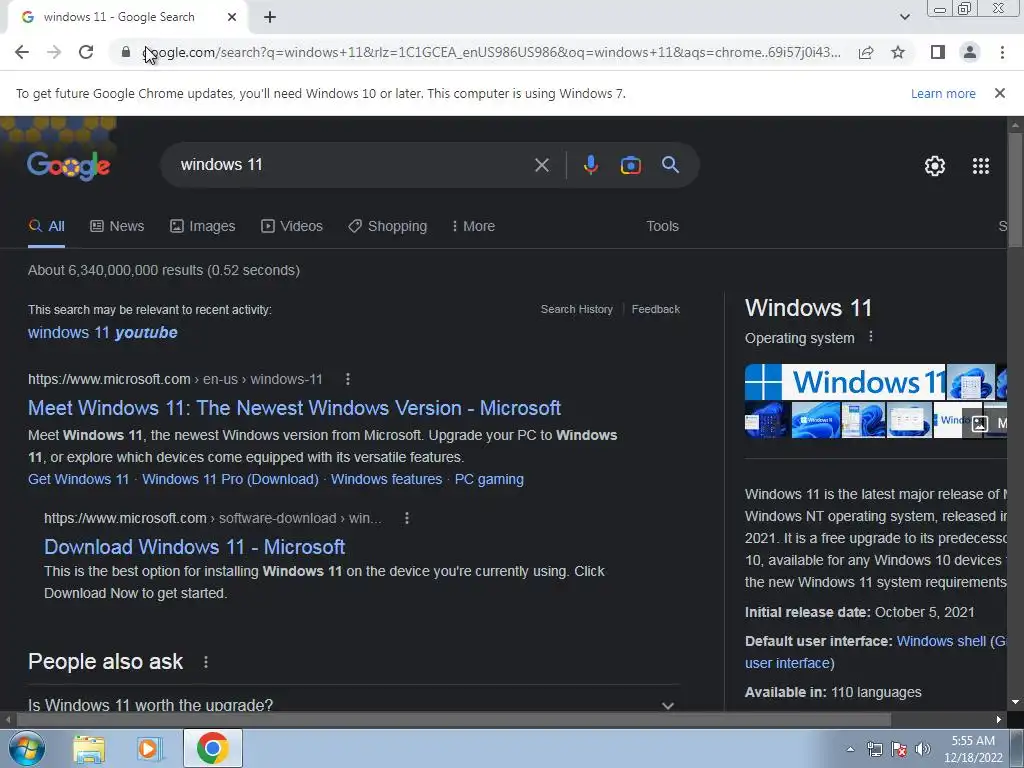1024x768 pixels.
Task: Click the Google logo
Action: tap(69, 165)
